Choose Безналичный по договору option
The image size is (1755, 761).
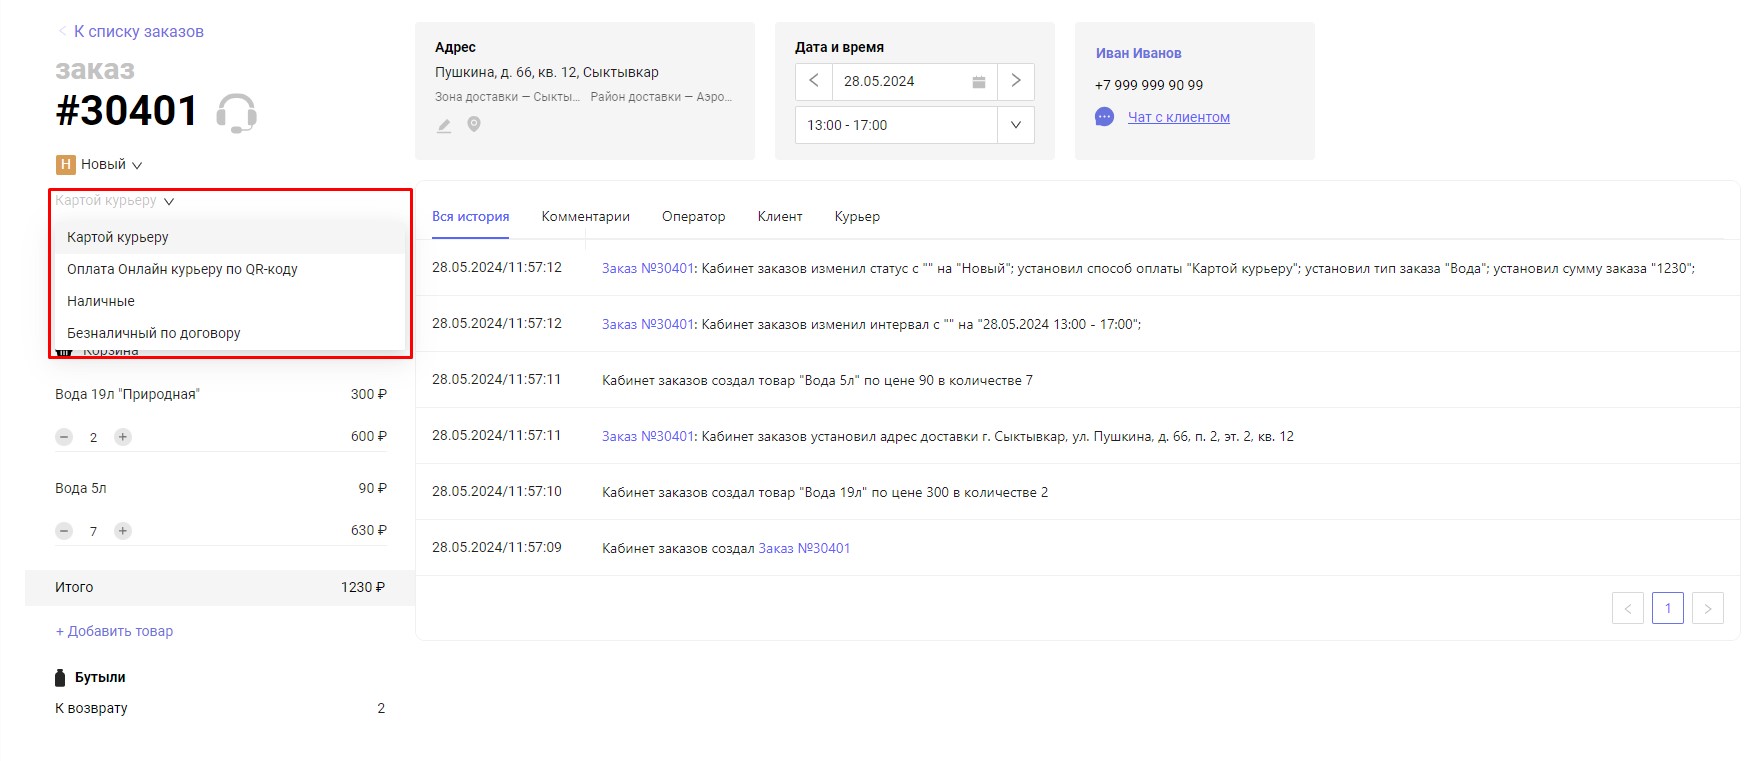click(228, 333)
